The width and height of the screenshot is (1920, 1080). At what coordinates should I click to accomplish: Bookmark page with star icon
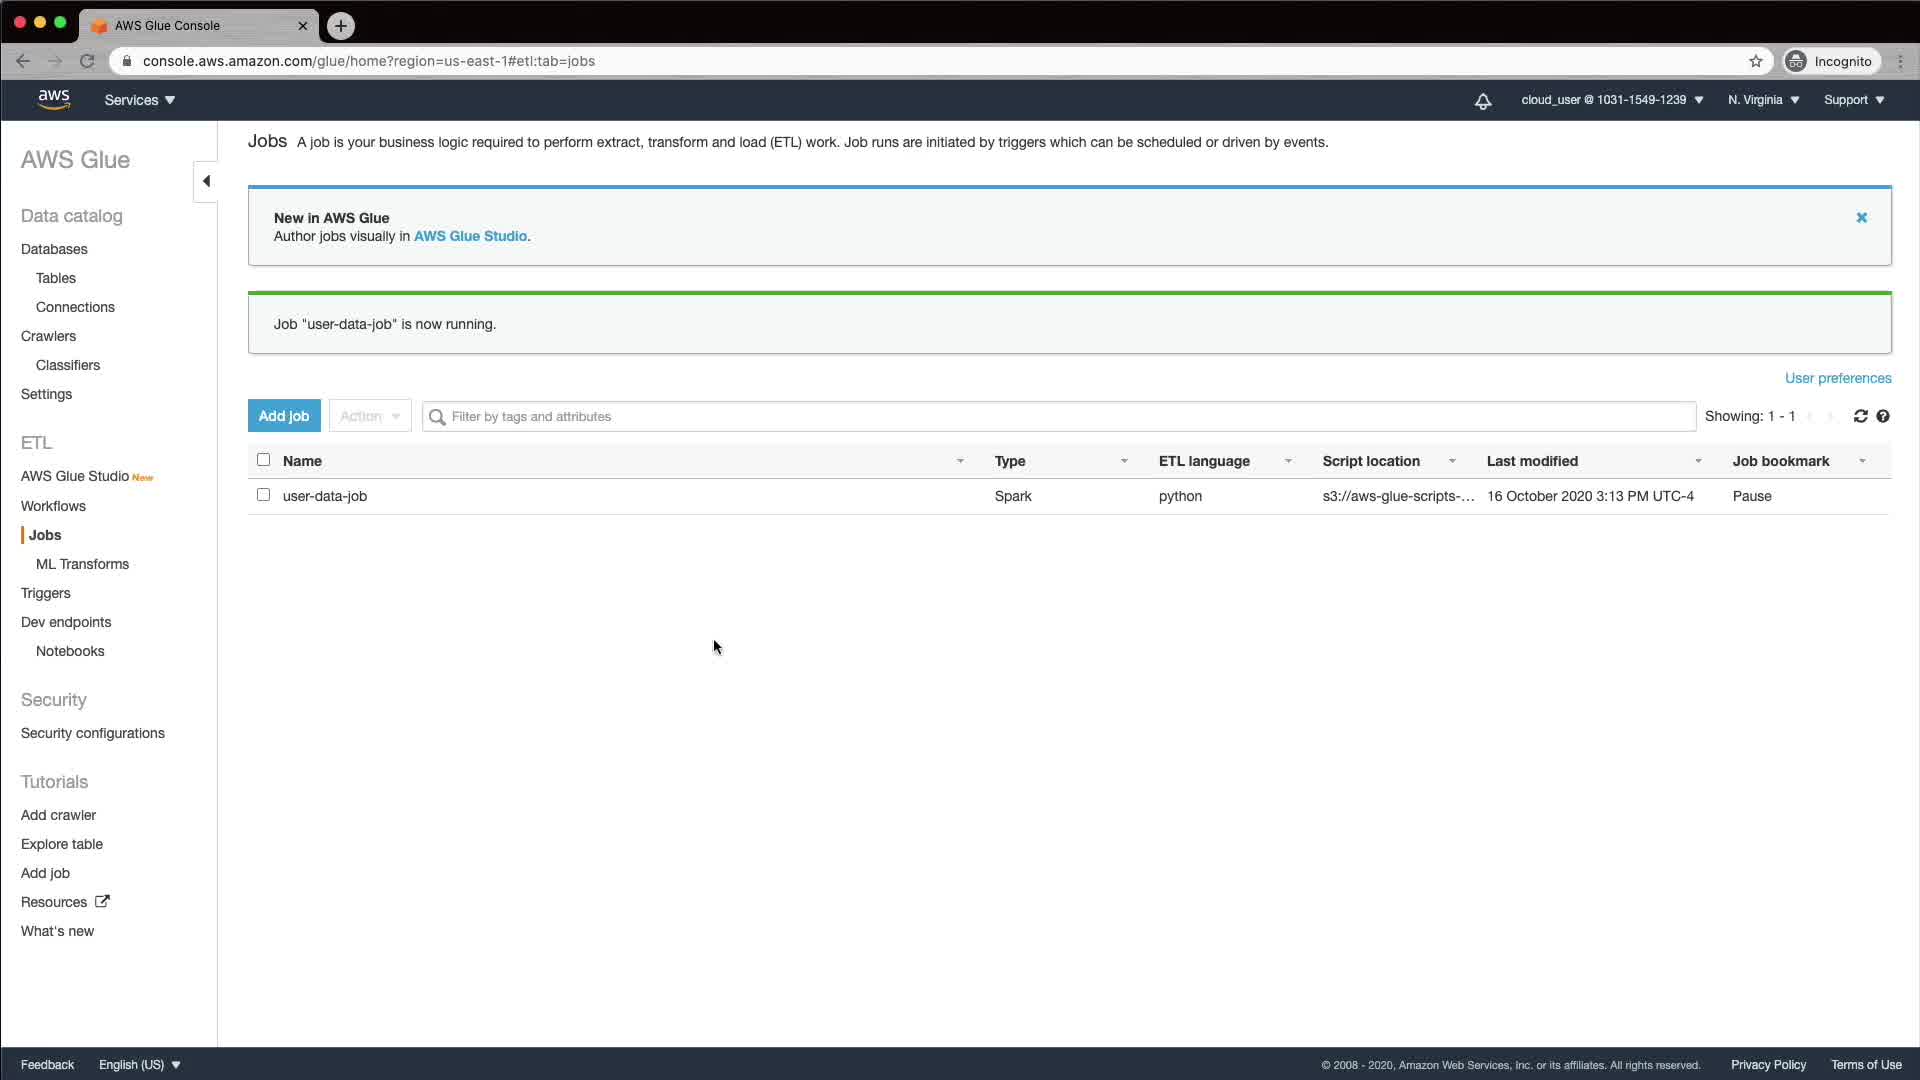pos(1756,61)
